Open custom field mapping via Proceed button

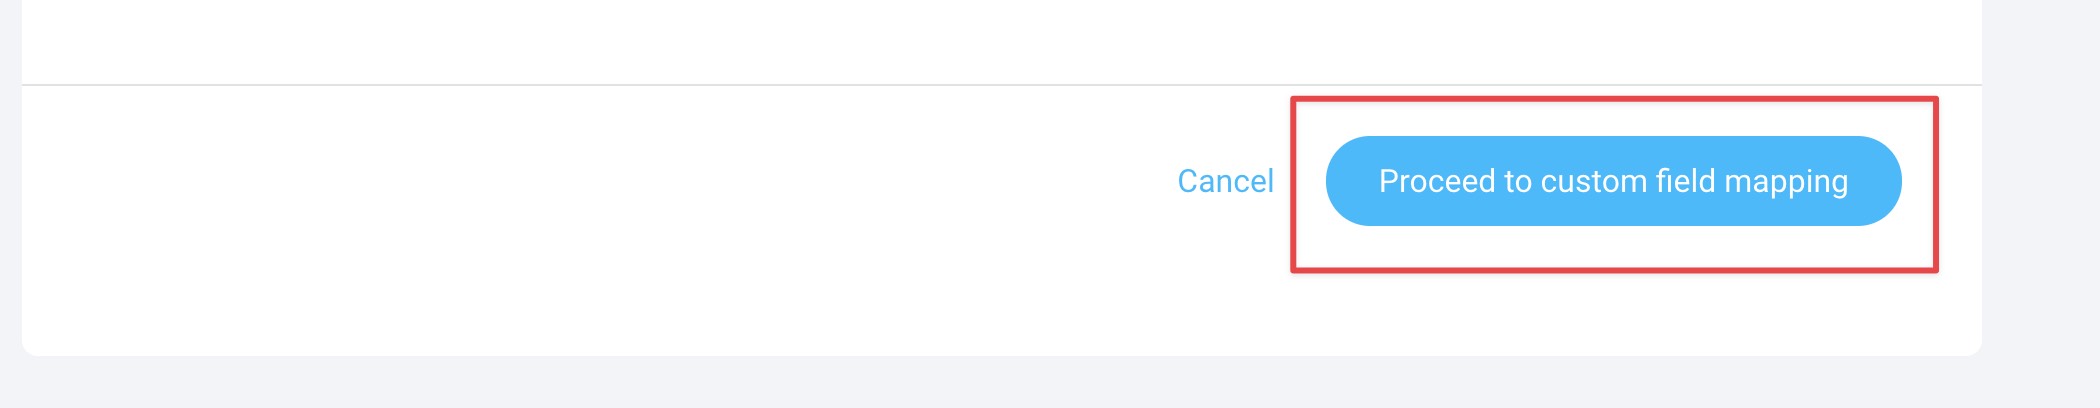(1613, 181)
